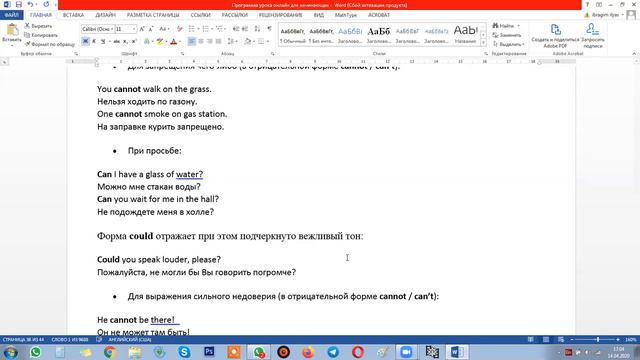Open Google Chrome from the taskbar

pos(109,352)
